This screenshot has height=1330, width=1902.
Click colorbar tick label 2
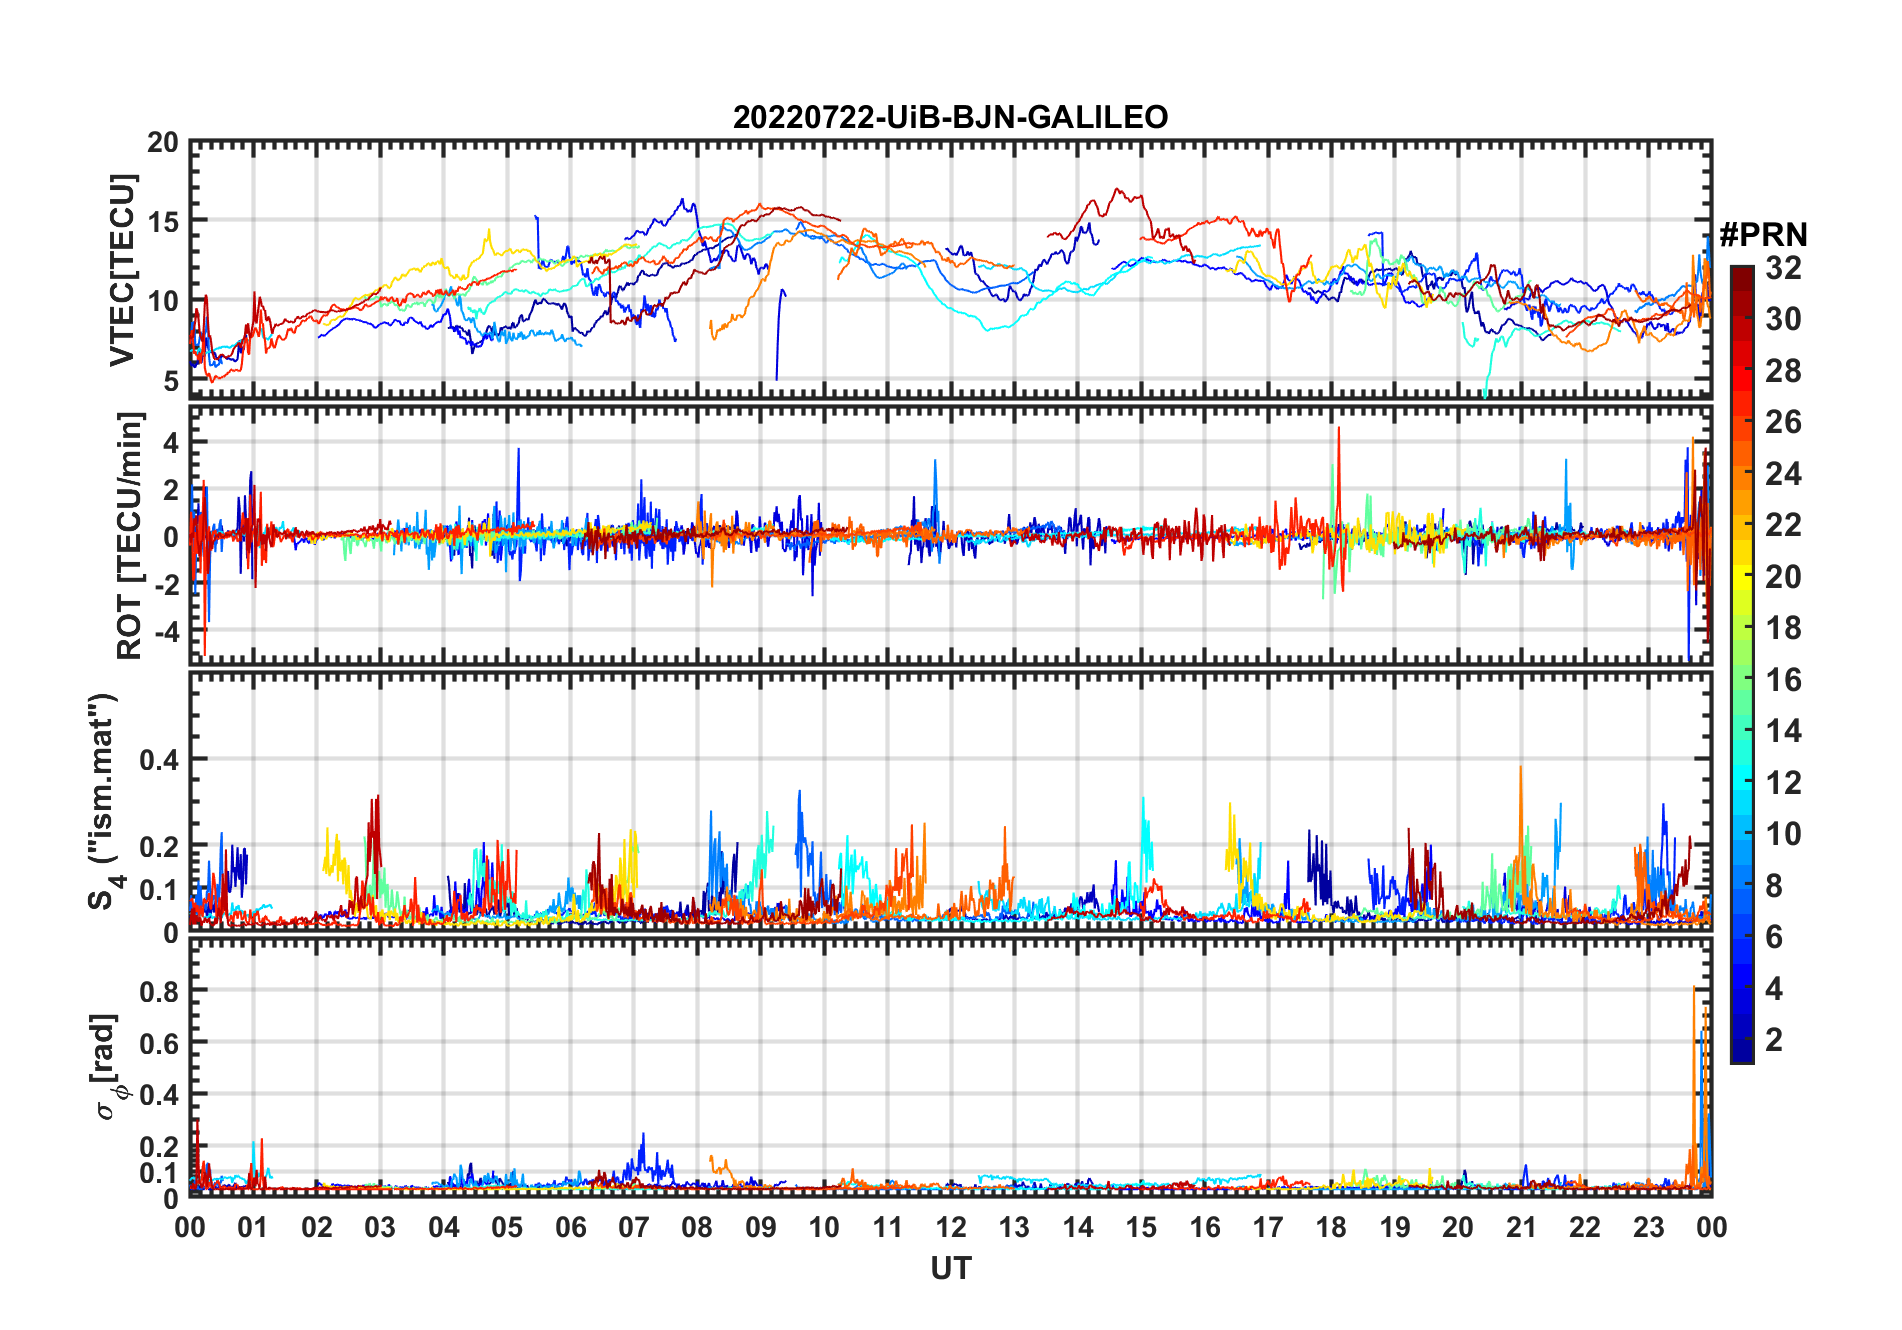(1774, 1040)
